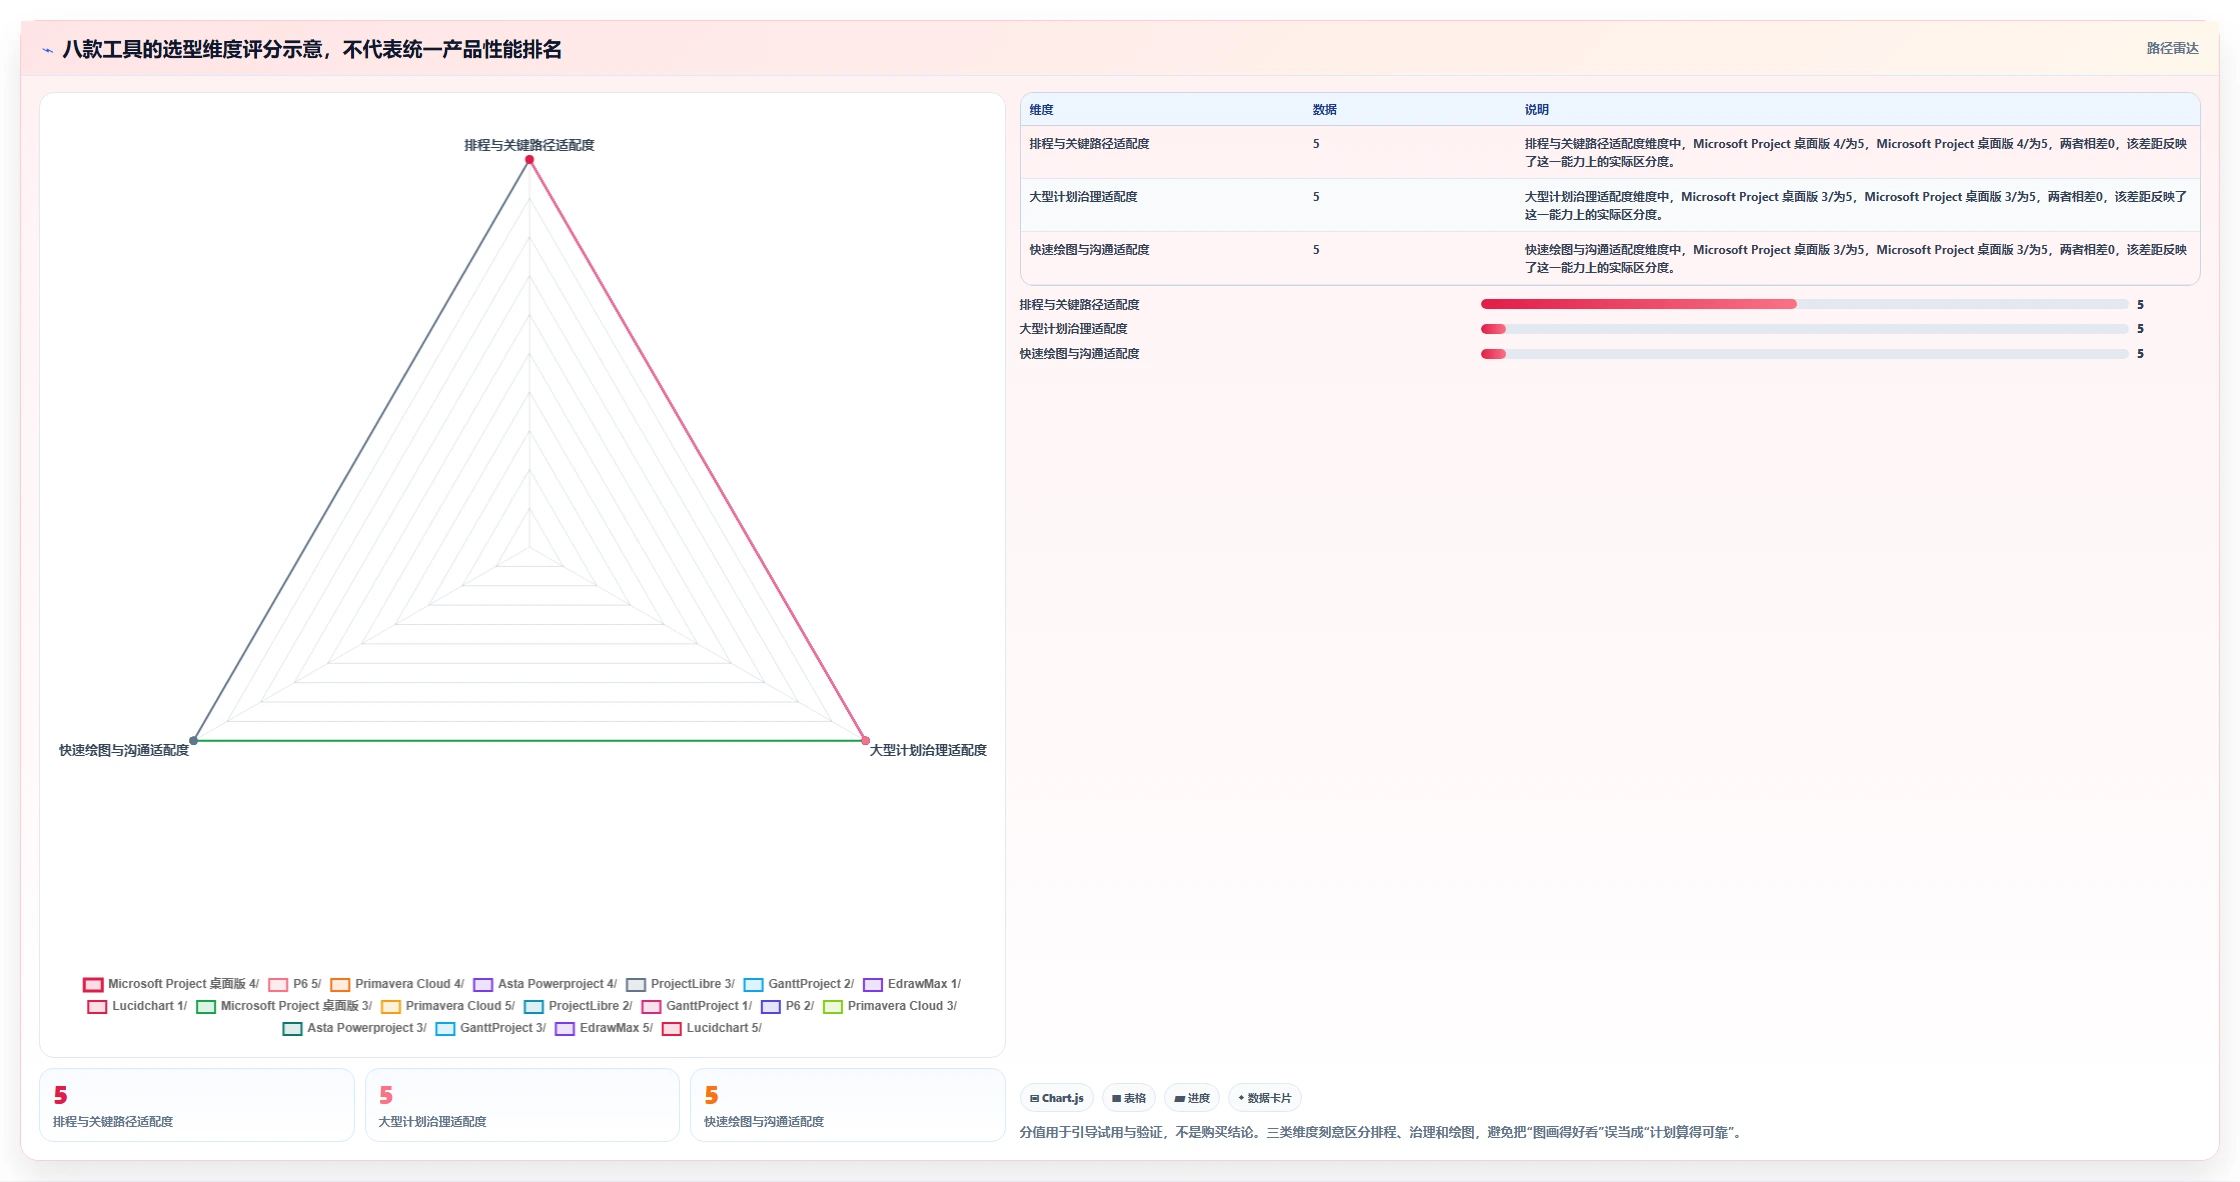Toggle Microsoft Project 桌面版 3/ legend entry
Viewport: 2240px width, 1182px height.
pyautogui.click(x=284, y=1006)
